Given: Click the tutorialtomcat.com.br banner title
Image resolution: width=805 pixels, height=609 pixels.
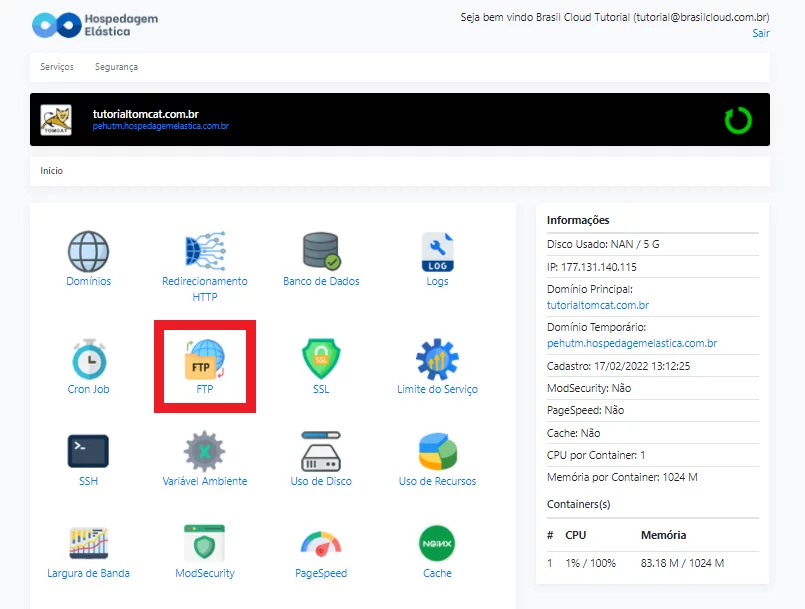Looking at the screenshot, I should click(146, 114).
